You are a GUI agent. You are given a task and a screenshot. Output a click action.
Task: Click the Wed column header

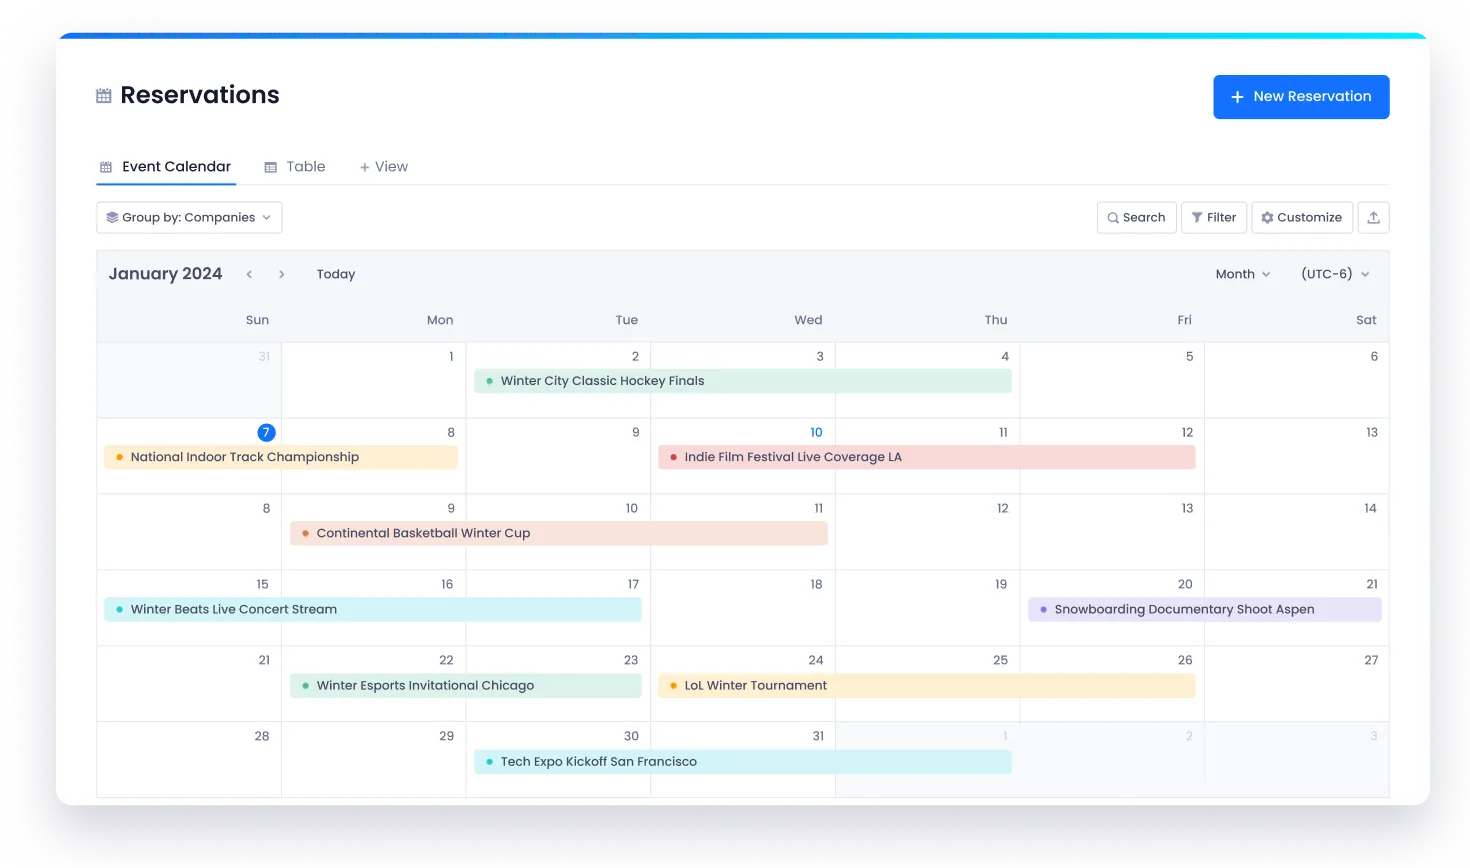[x=808, y=320]
